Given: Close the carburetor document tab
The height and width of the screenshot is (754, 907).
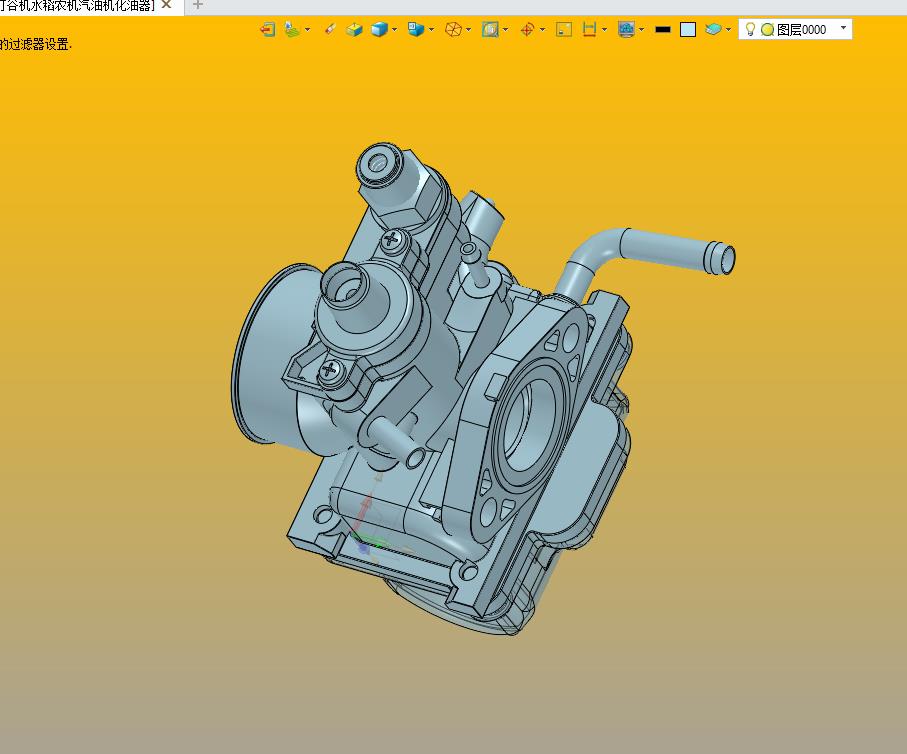Looking at the screenshot, I should (x=167, y=5).
